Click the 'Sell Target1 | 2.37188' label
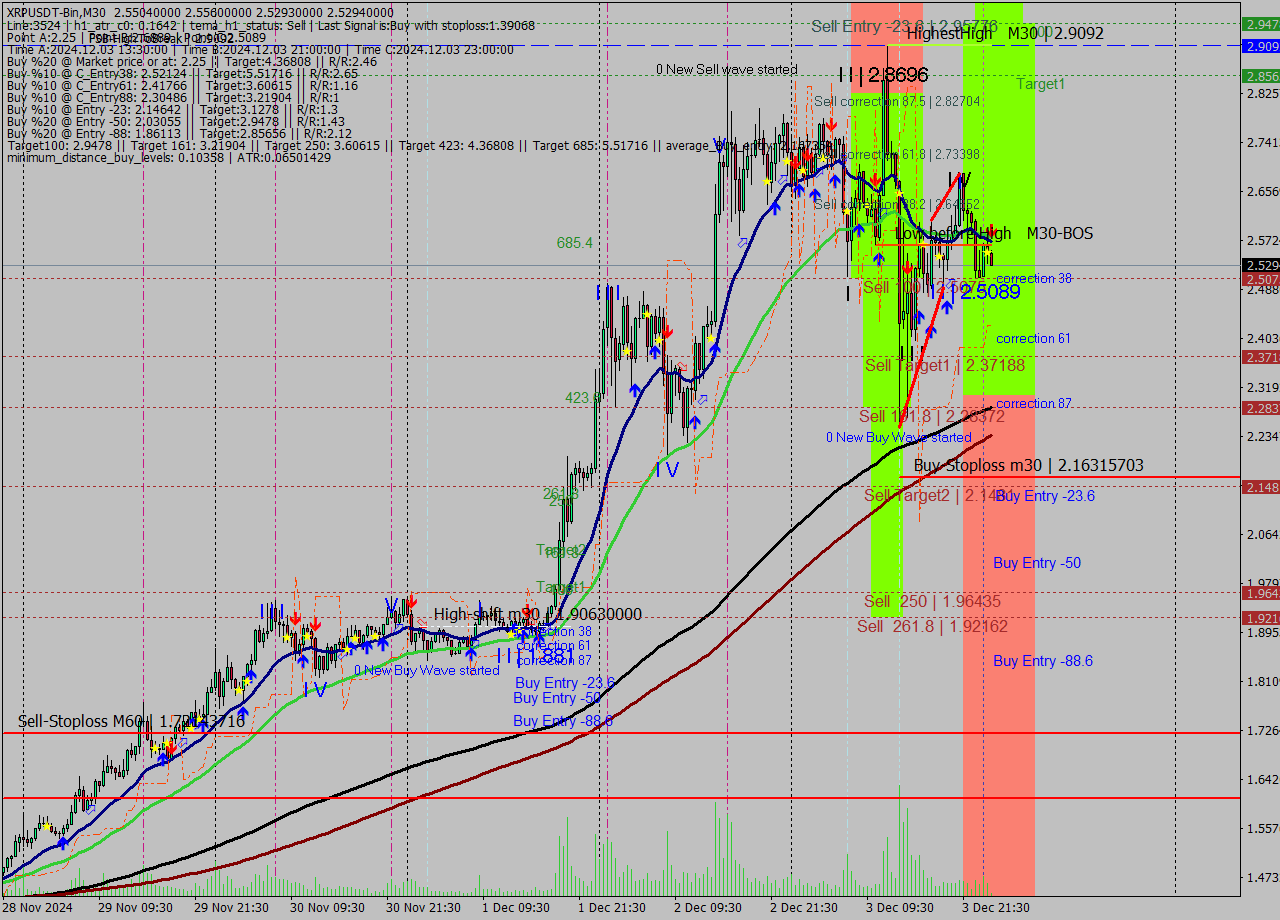1280x920 pixels. click(x=944, y=366)
